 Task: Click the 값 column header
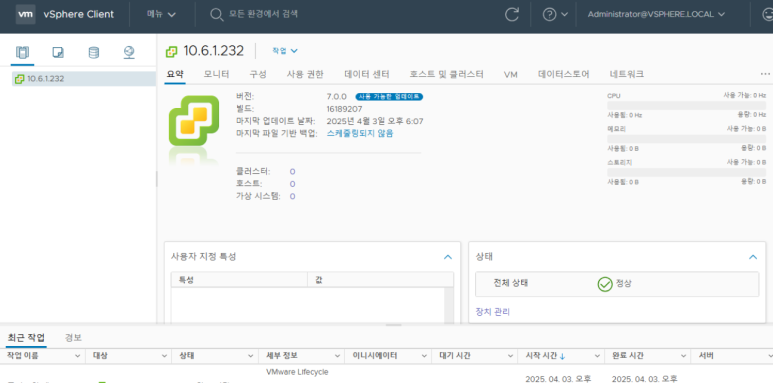pyautogui.click(x=380, y=279)
